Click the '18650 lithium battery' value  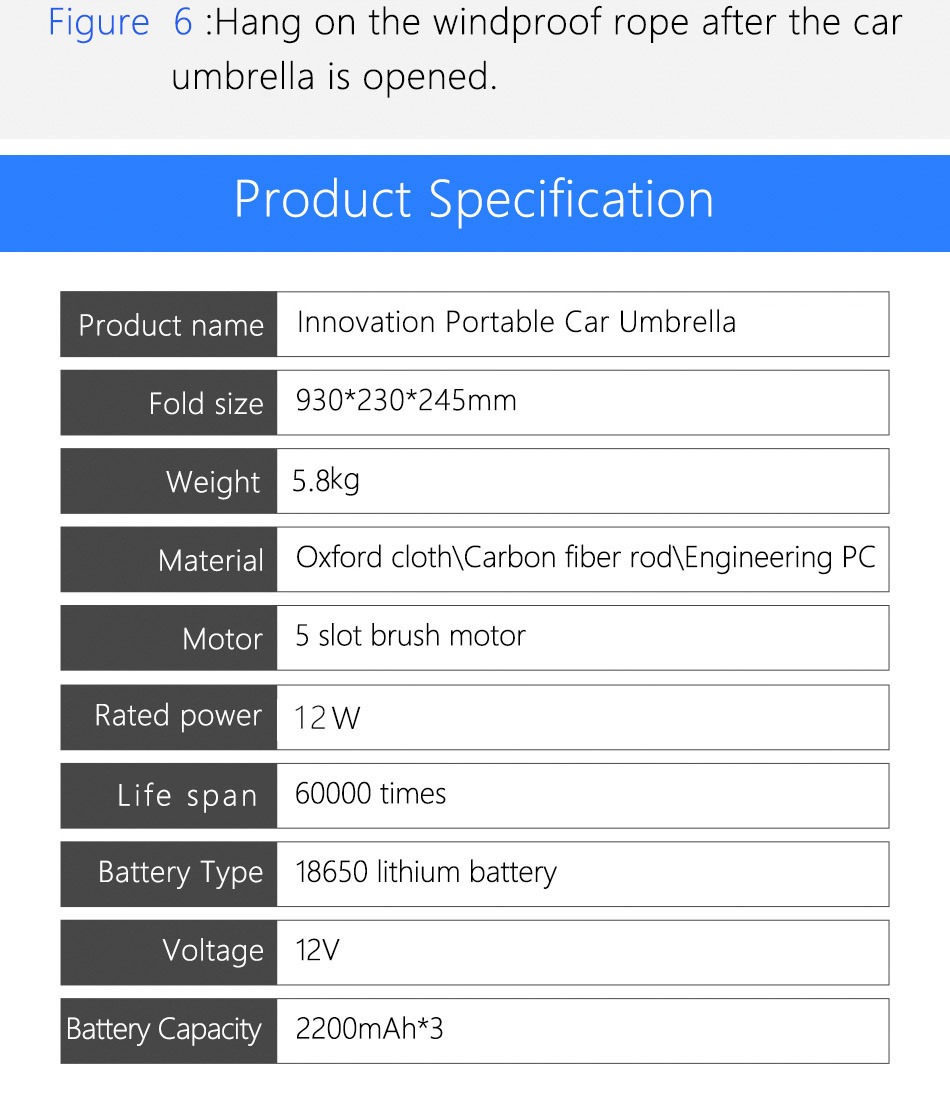tap(426, 873)
